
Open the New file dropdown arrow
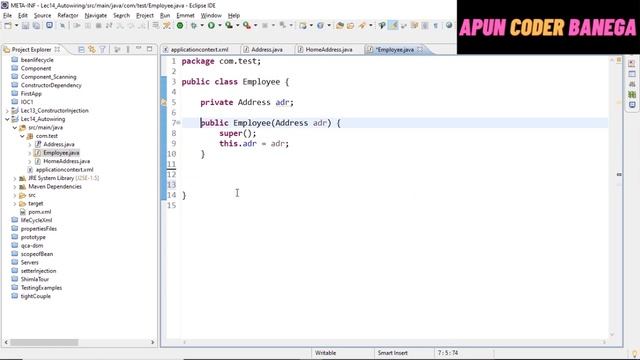click(16, 25)
